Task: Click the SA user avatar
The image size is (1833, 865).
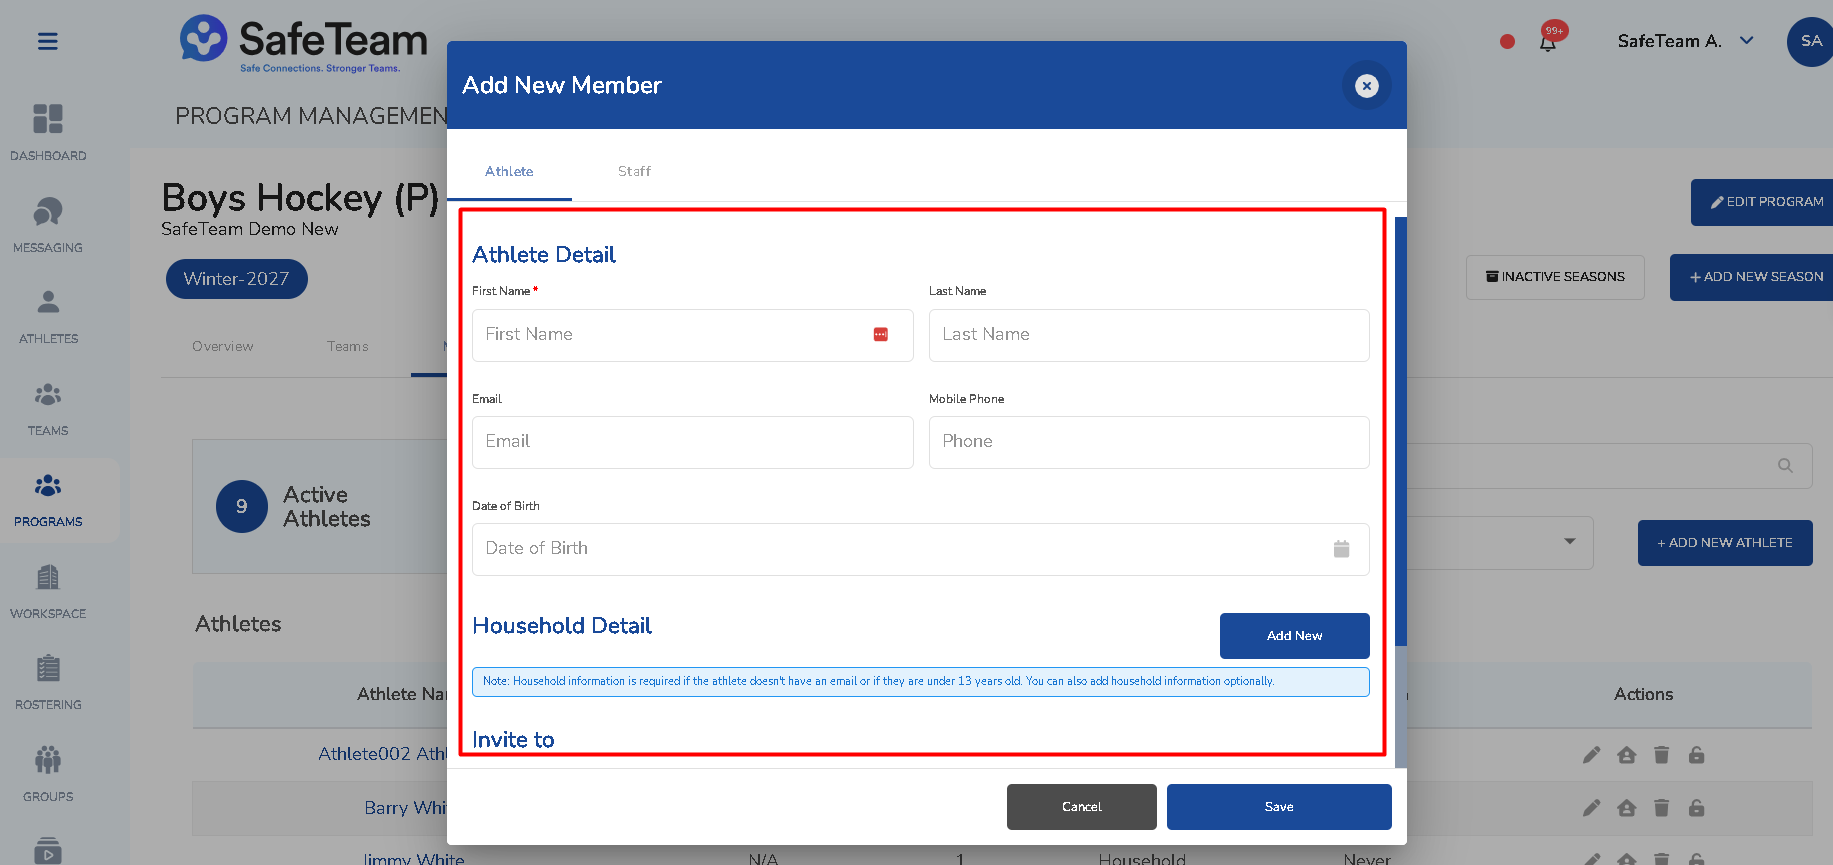Action: (1810, 42)
